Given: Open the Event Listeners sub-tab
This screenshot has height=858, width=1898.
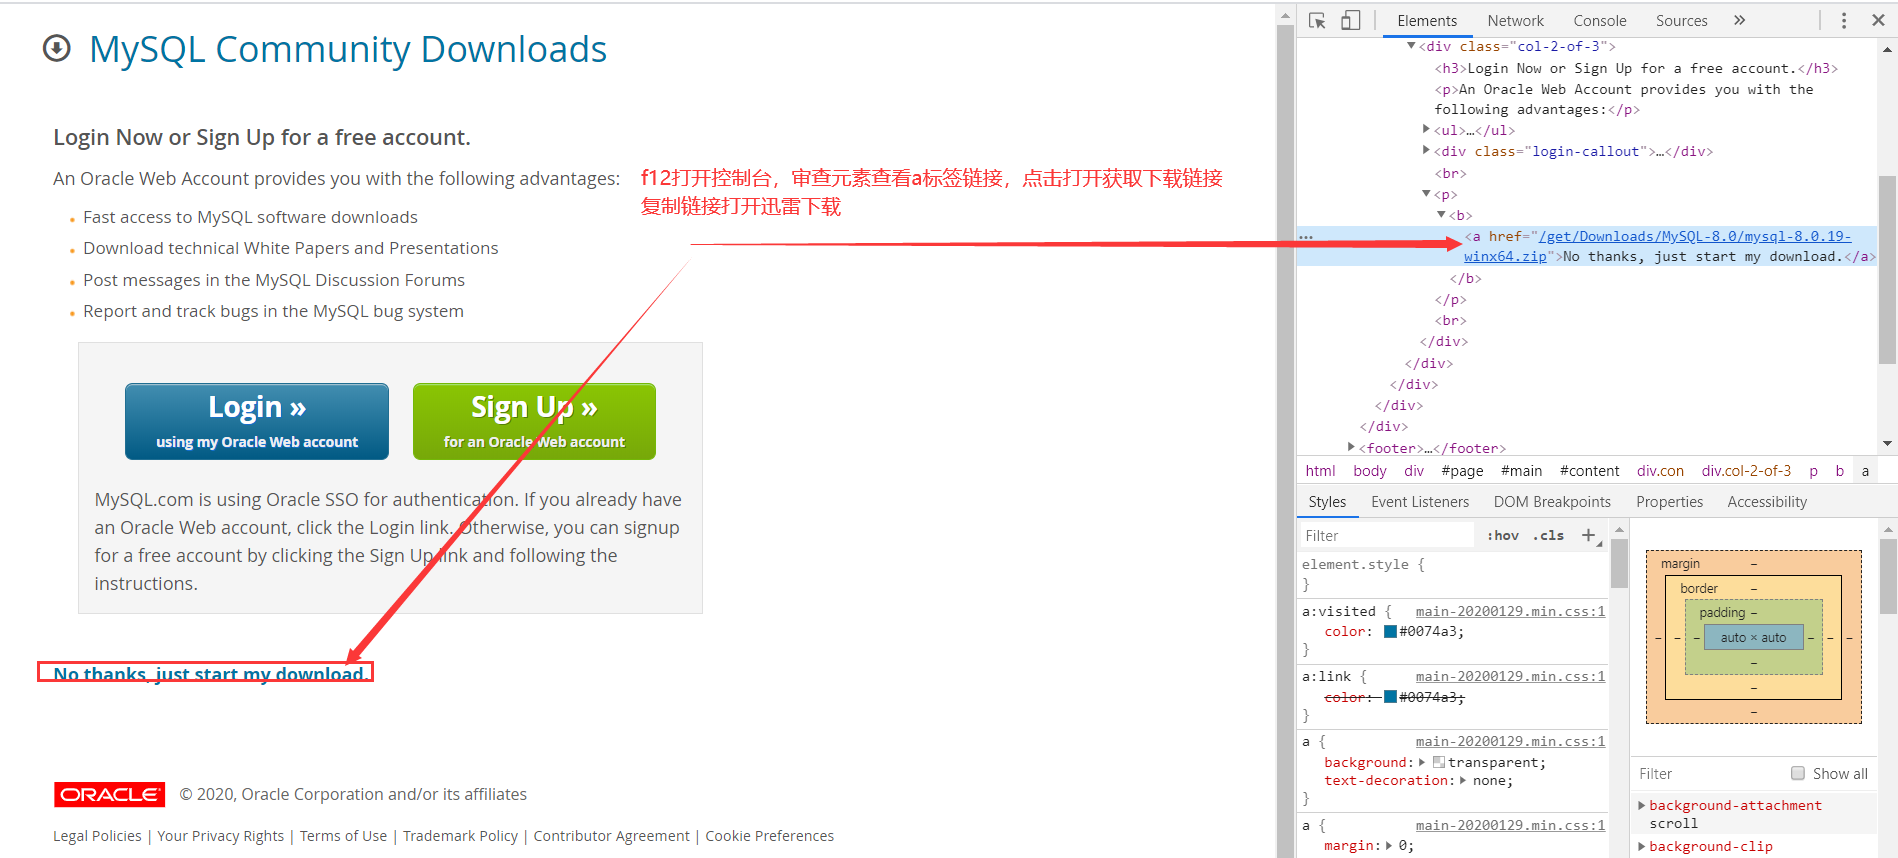Looking at the screenshot, I should click(x=1420, y=502).
